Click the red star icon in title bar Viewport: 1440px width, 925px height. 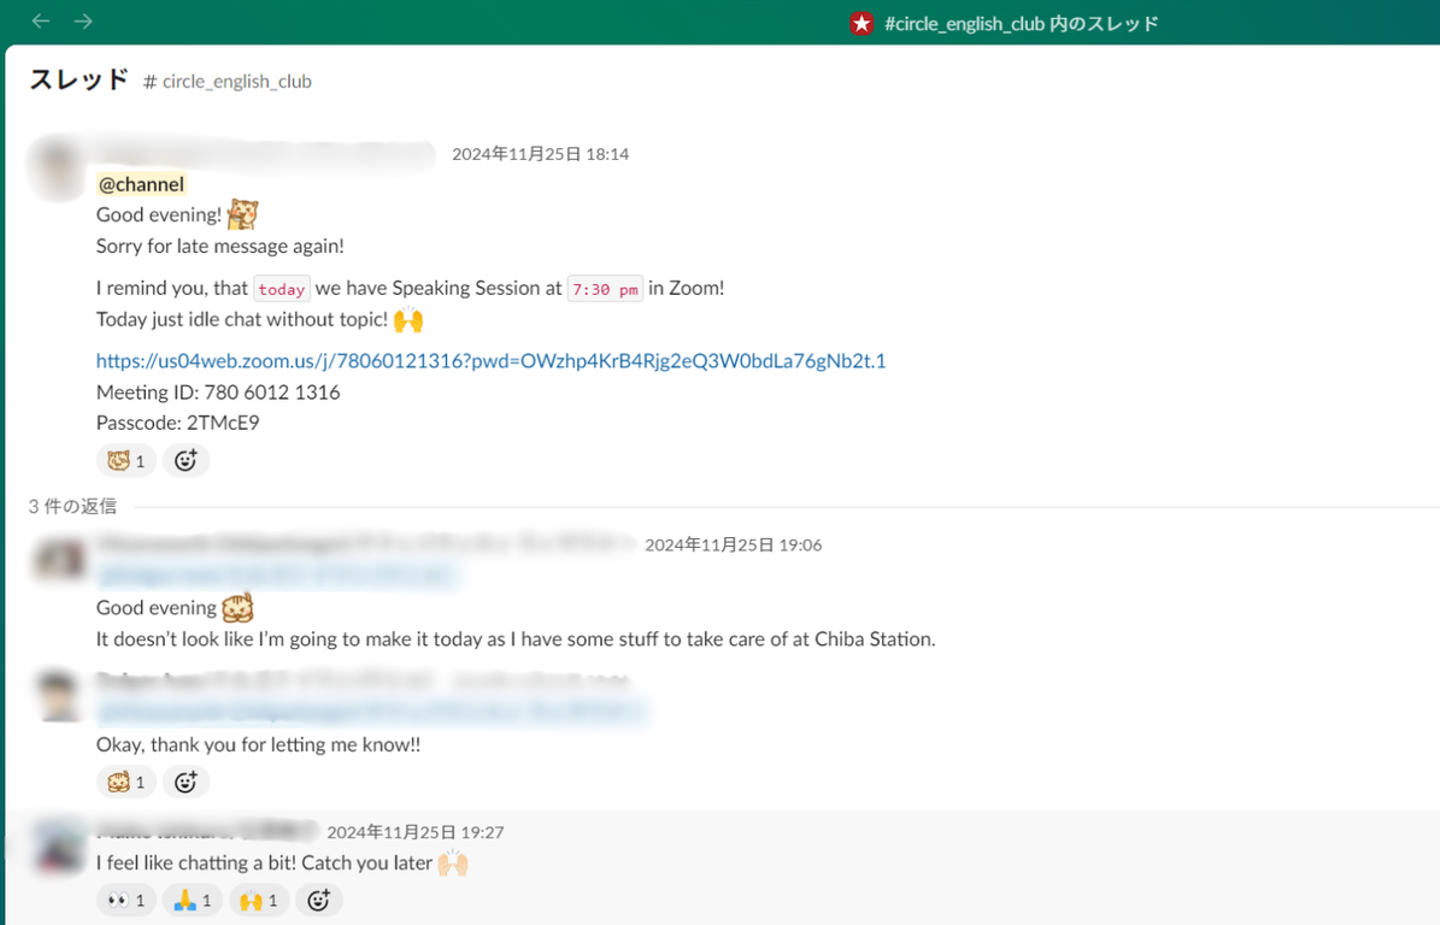click(861, 23)
